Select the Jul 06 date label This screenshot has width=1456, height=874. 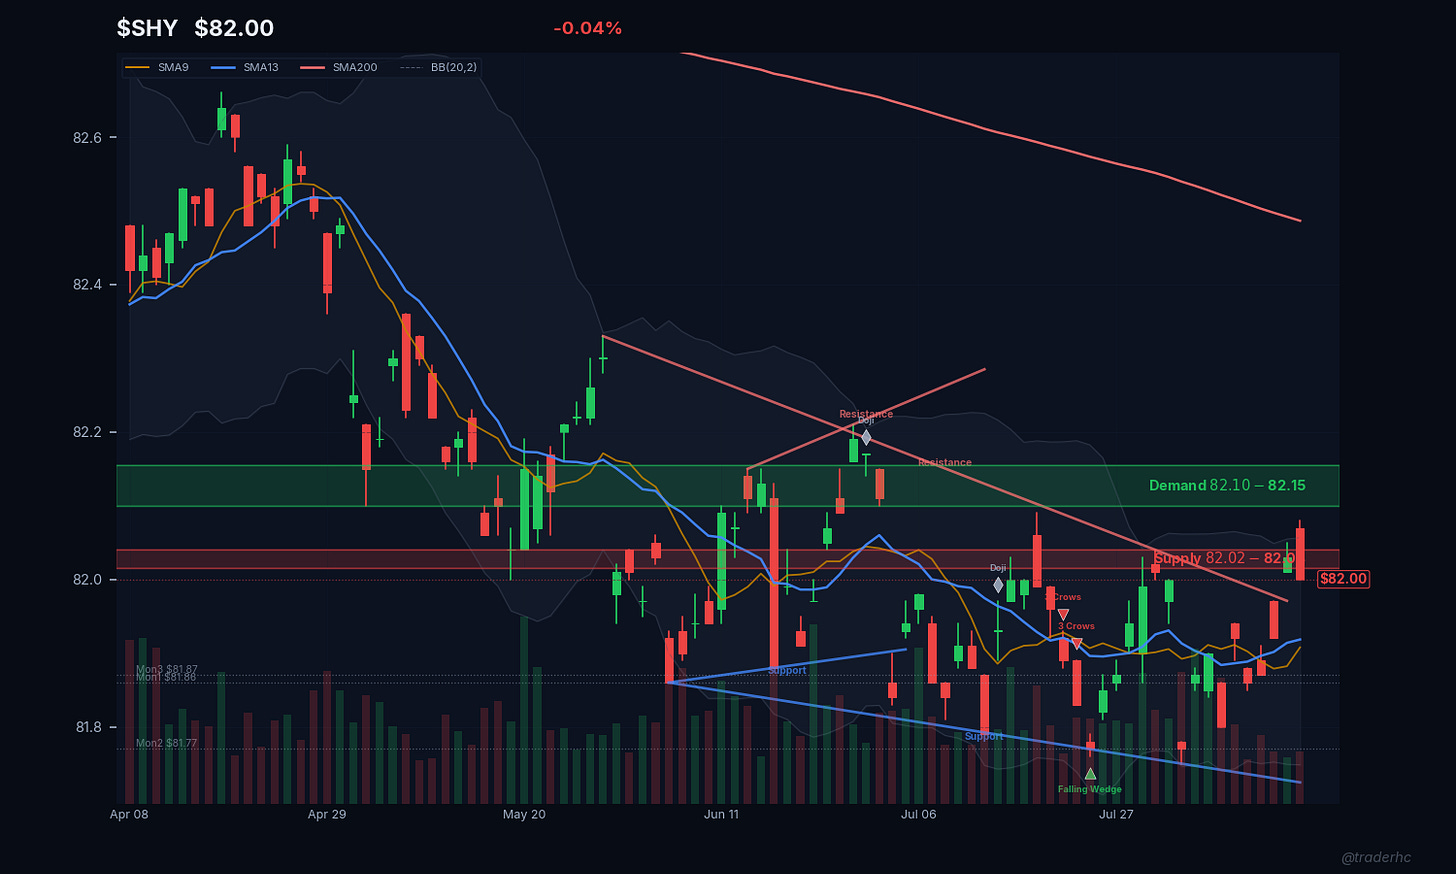pos(919,814)
